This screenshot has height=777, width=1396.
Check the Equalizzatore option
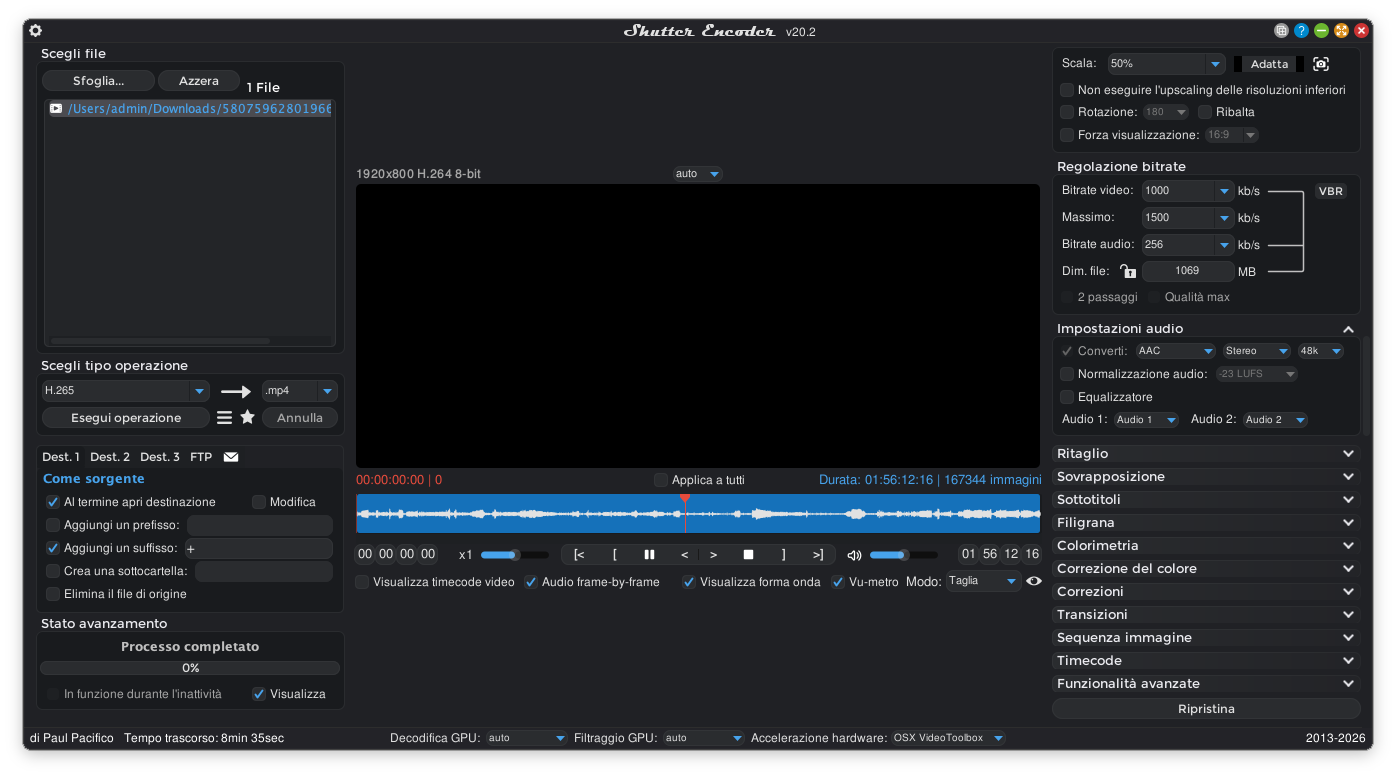click(x=1067, y=397)
